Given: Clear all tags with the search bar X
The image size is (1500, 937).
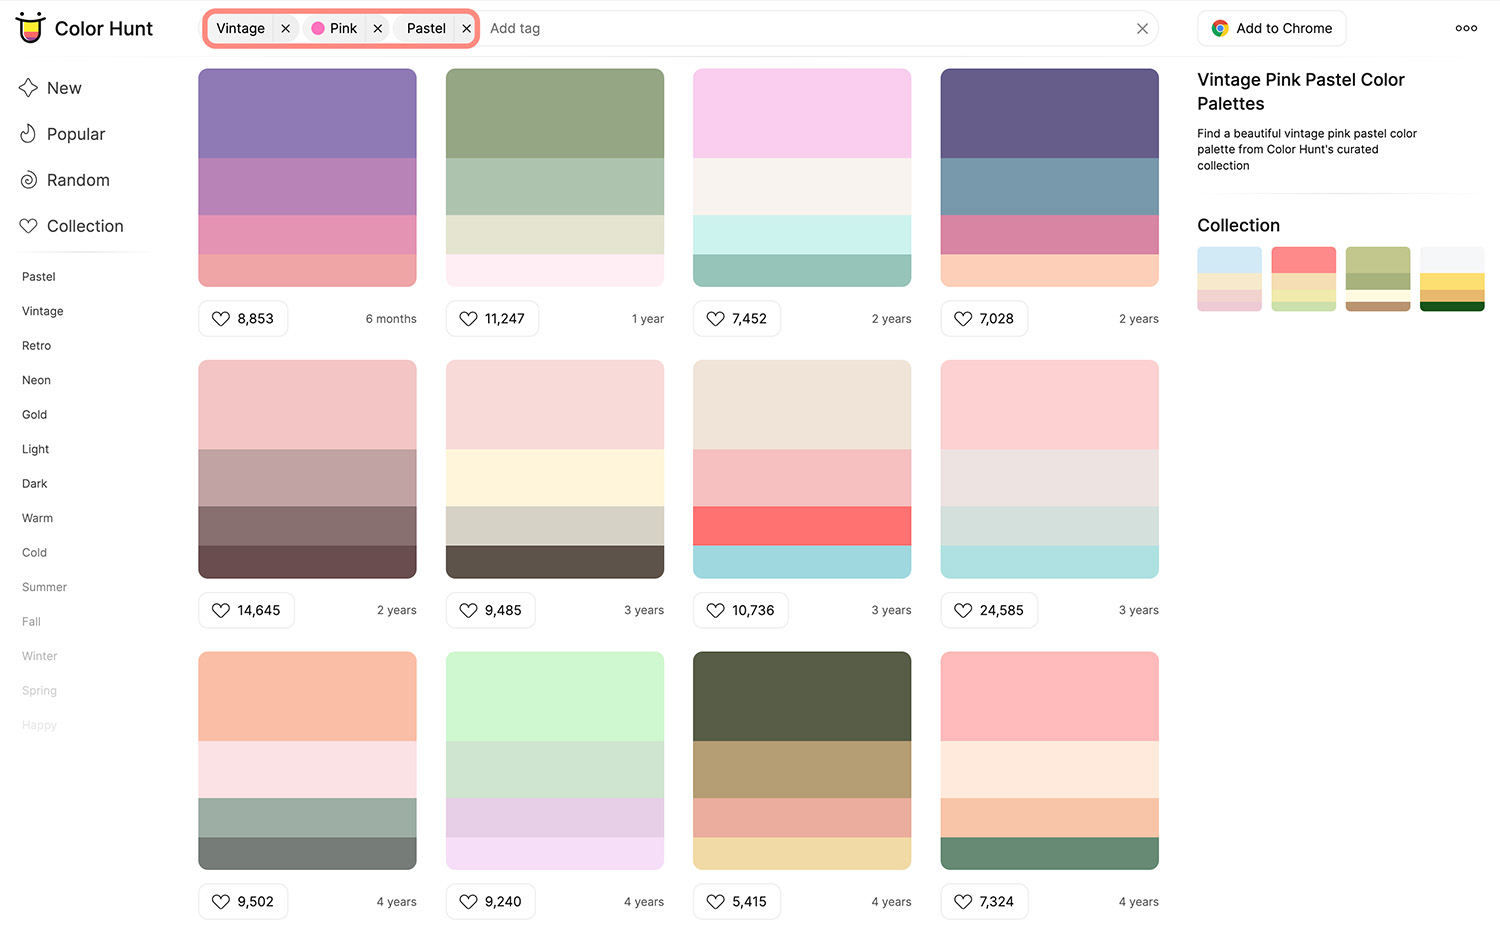Looking at the screenshot, I should pos(1142,28).
